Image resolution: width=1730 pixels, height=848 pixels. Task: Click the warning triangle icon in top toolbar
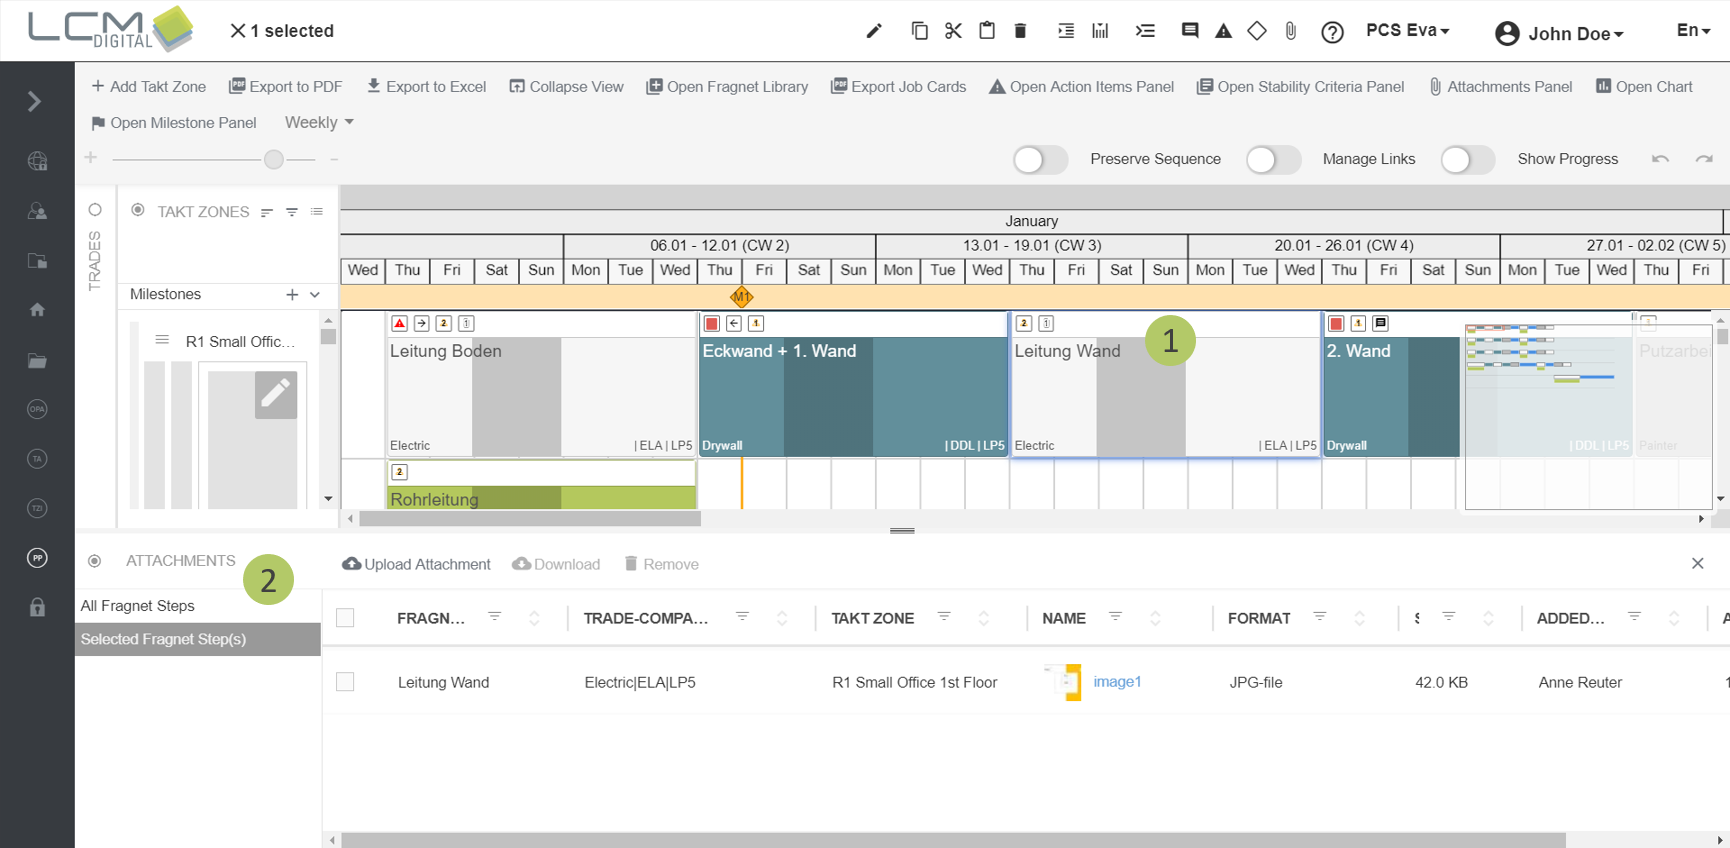tap(1223, 31)
